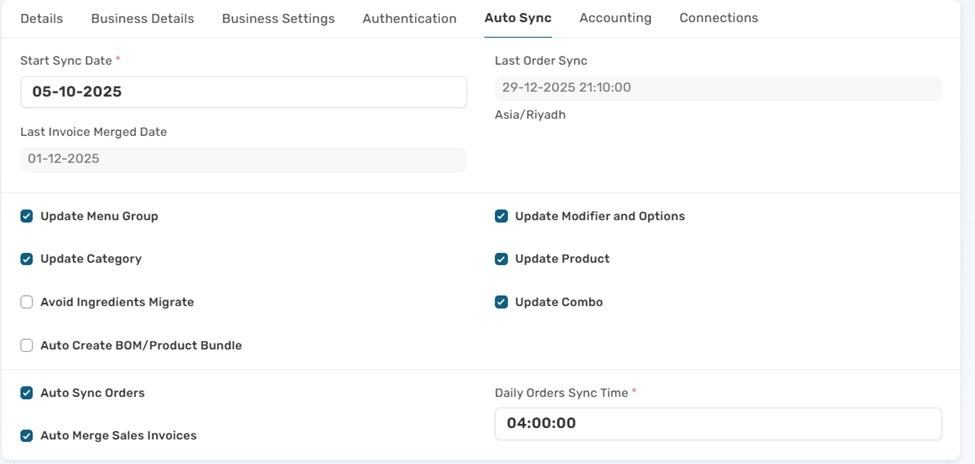Disable the Update Combo checkbox
This screenshot has height=464, width=975.
(x=501, y=302)
